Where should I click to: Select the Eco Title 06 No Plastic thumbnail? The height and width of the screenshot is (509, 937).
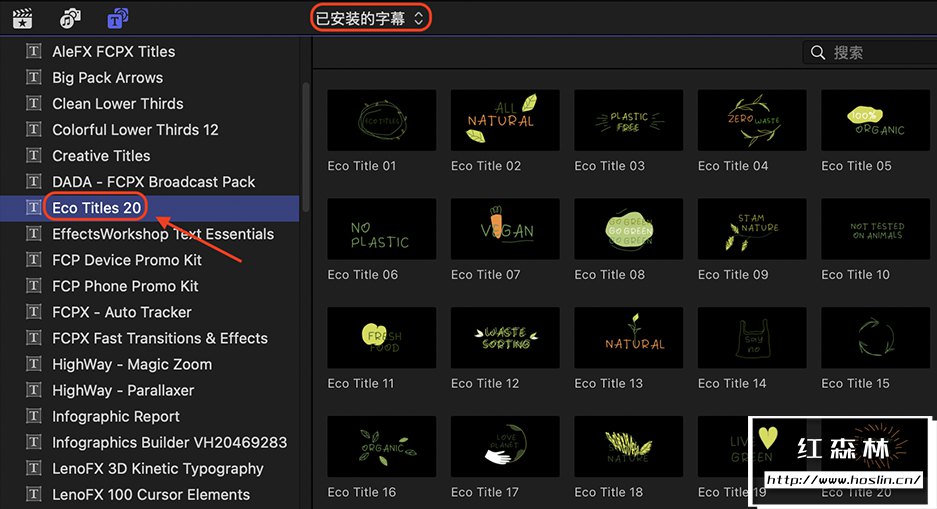pyautogui.click(x=382, y=229)
